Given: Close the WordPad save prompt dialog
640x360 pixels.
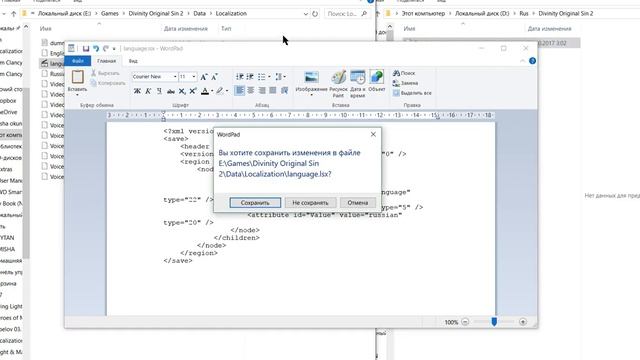Looking at the screenshot, I should click(373, 134).
